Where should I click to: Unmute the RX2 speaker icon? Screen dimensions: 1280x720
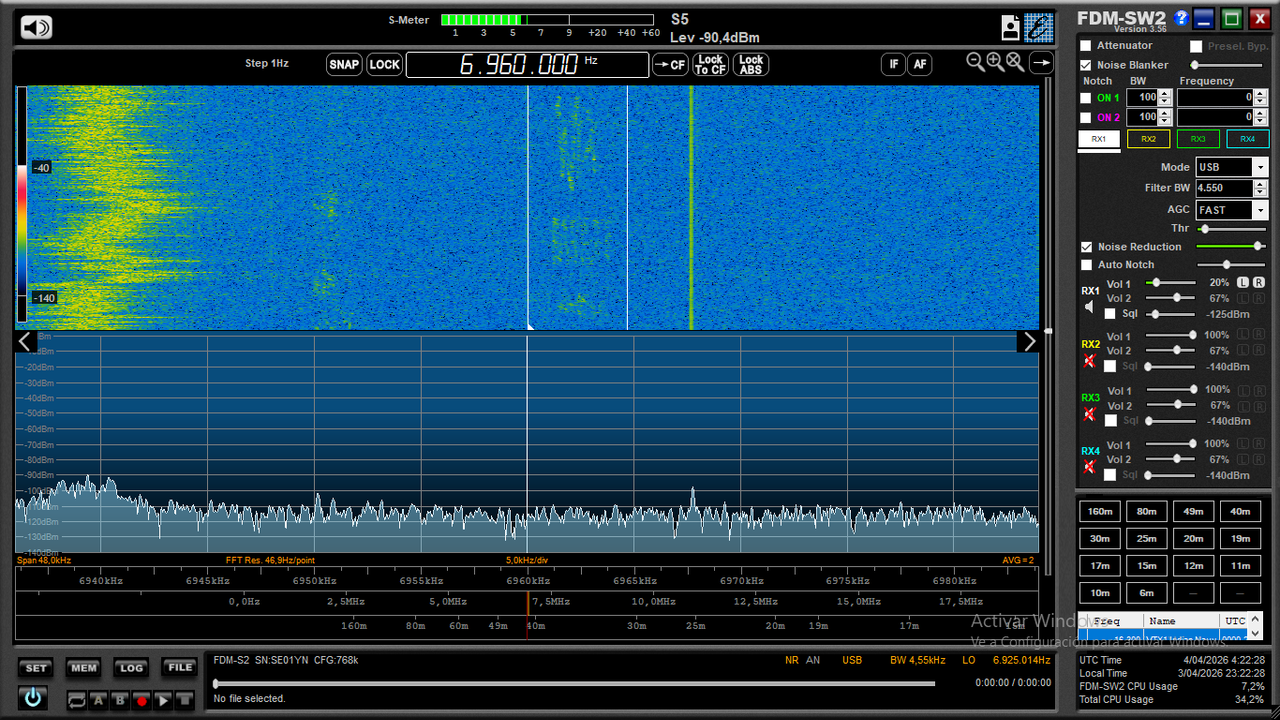1090,360
